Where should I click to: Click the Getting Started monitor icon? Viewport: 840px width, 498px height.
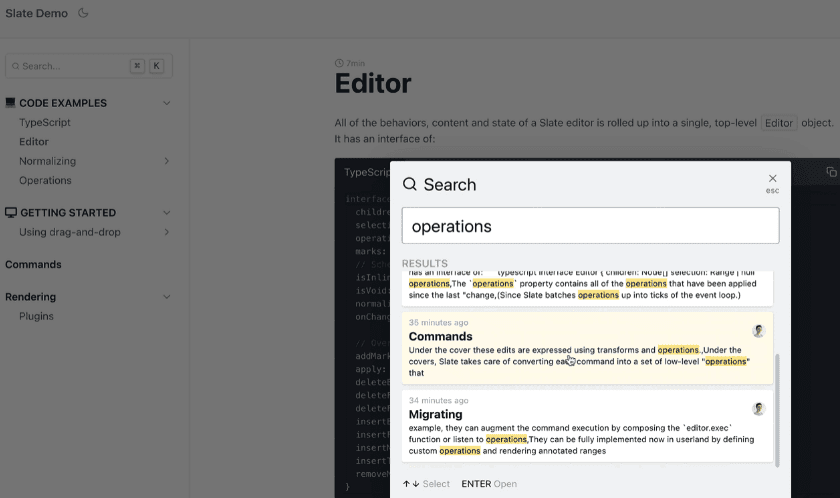[11, 213]
